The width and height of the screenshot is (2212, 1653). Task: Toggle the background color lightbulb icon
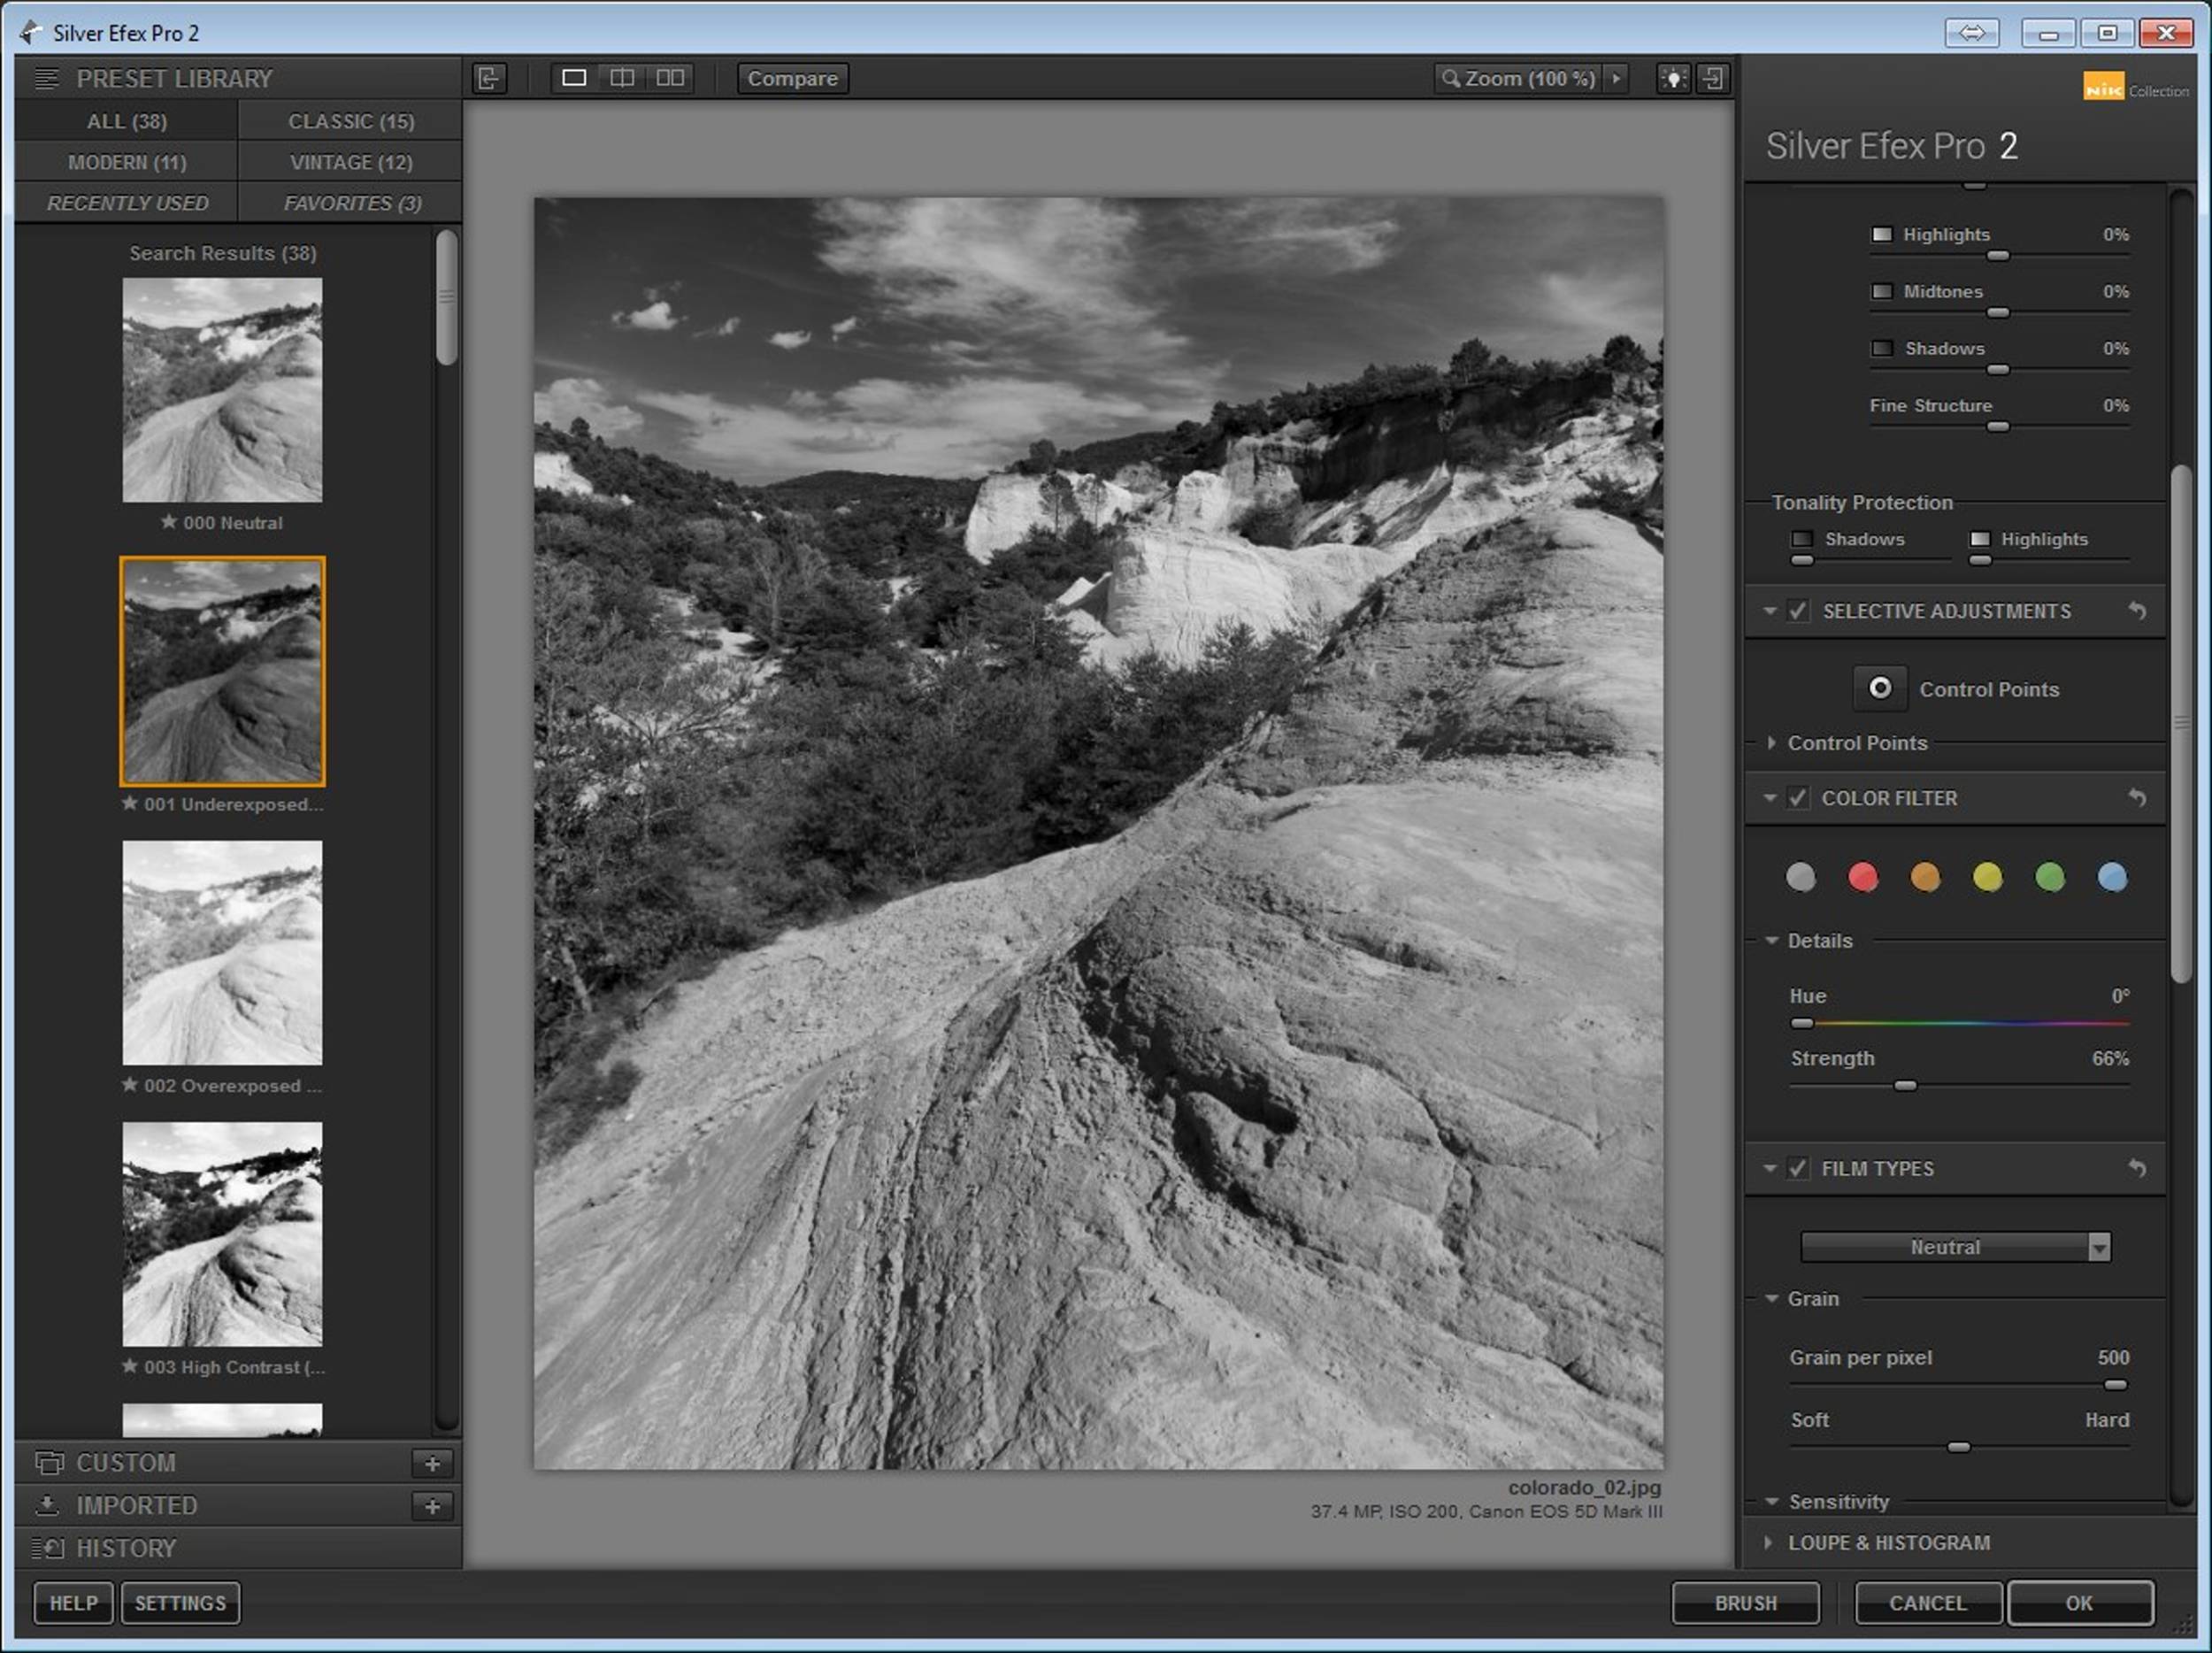pyautogui.click(x=1673, y=78)
